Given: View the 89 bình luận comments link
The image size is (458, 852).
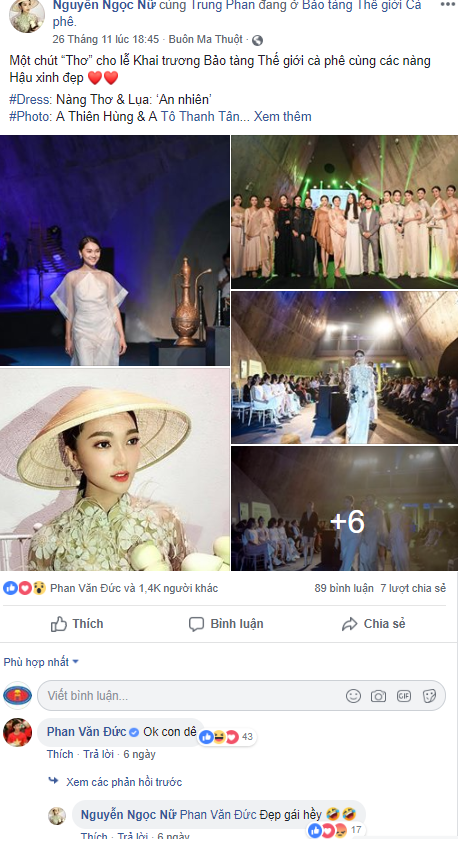Looking at the screenshot, I should tap(344, 588).
